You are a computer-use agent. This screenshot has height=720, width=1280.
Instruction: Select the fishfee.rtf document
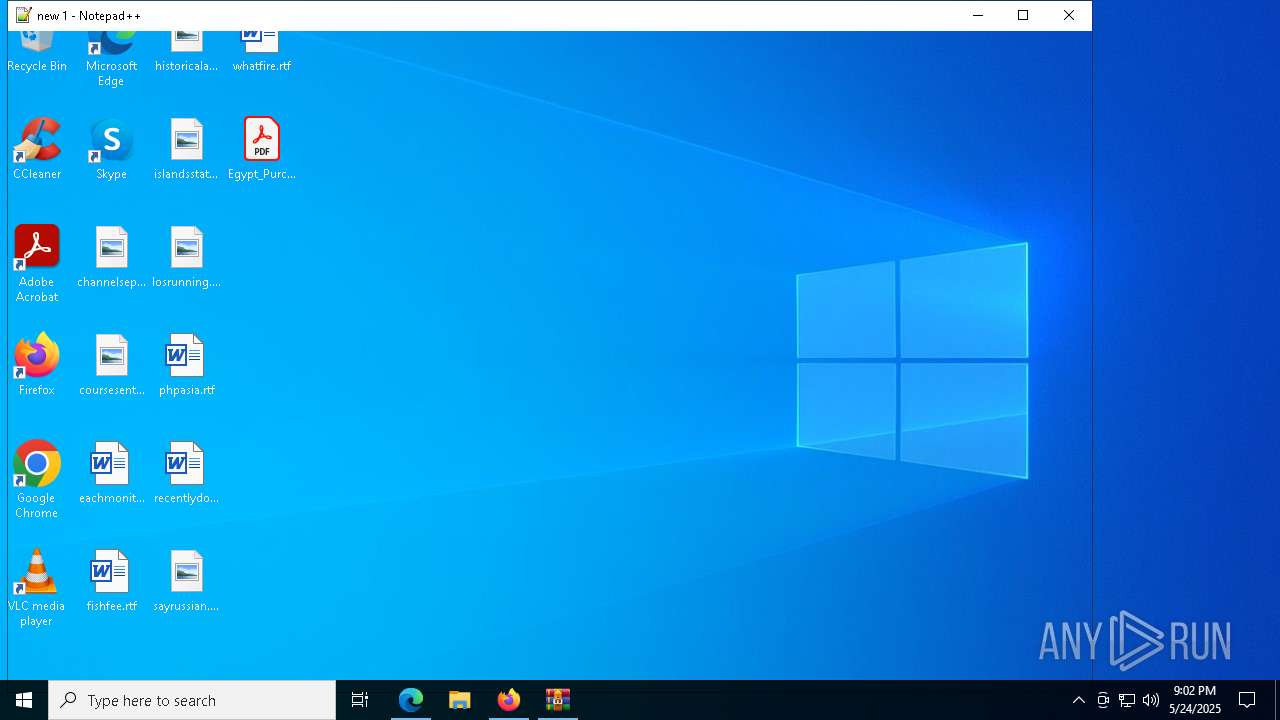coord(111,581)
